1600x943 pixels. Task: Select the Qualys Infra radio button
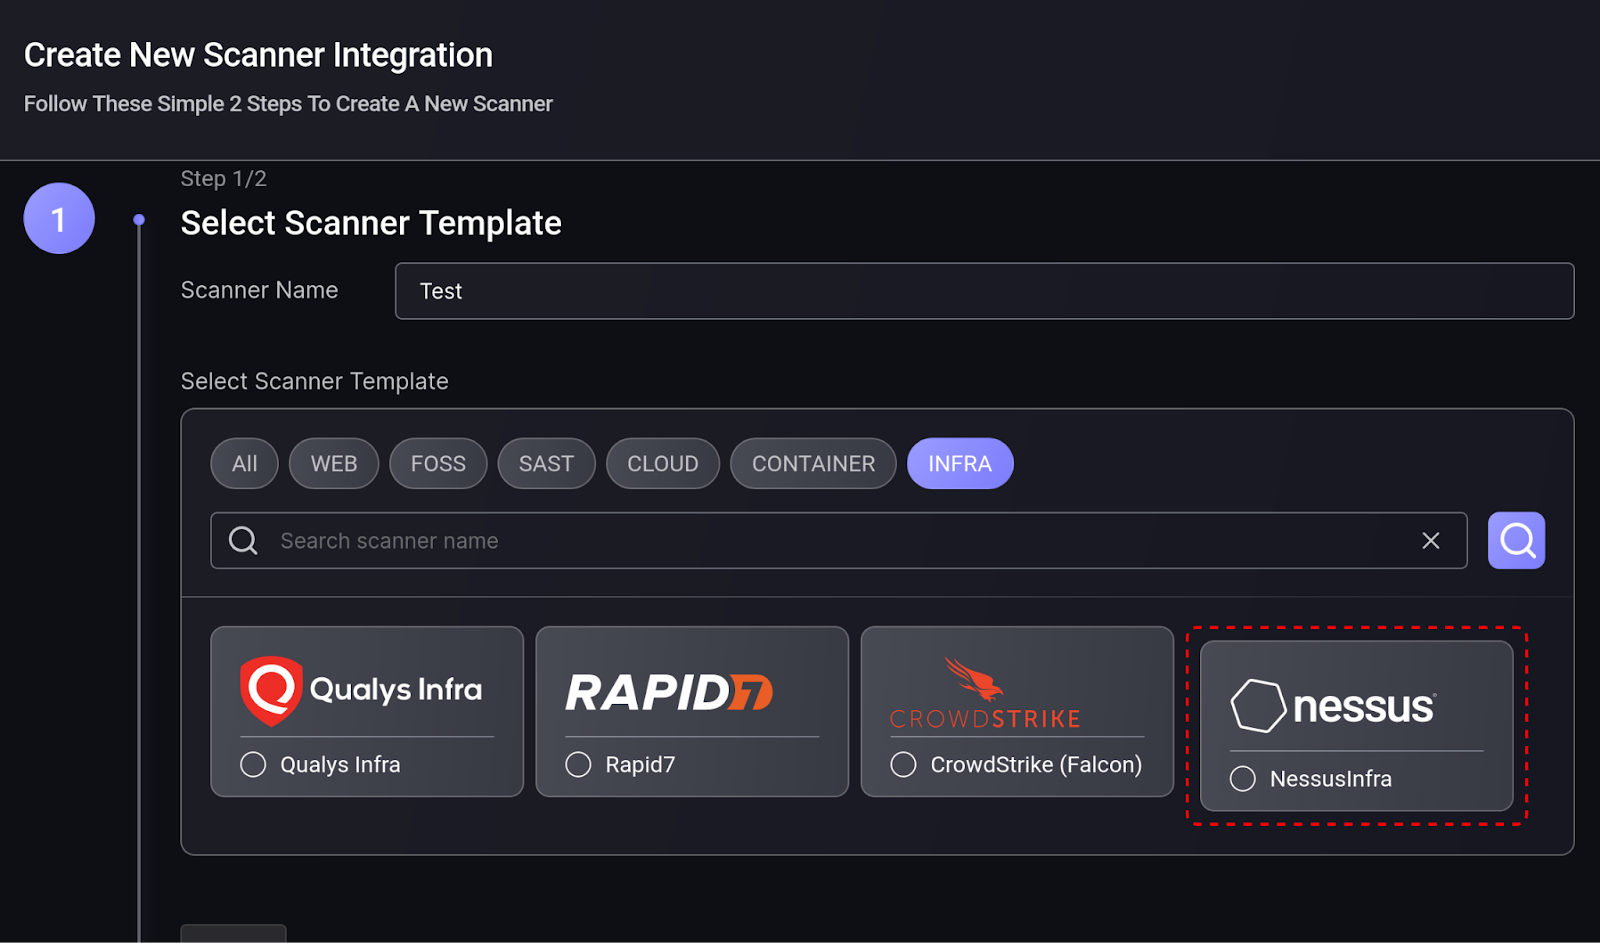253,765
